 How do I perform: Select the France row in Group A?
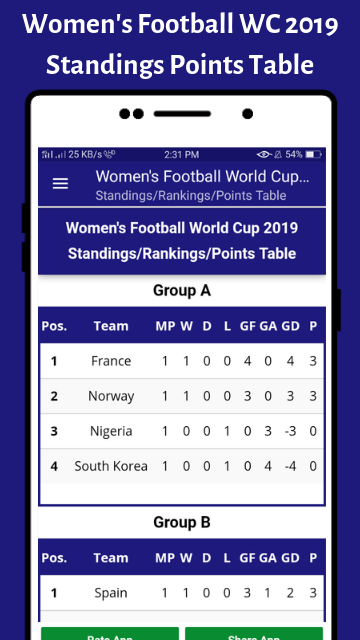click(182, 361)
